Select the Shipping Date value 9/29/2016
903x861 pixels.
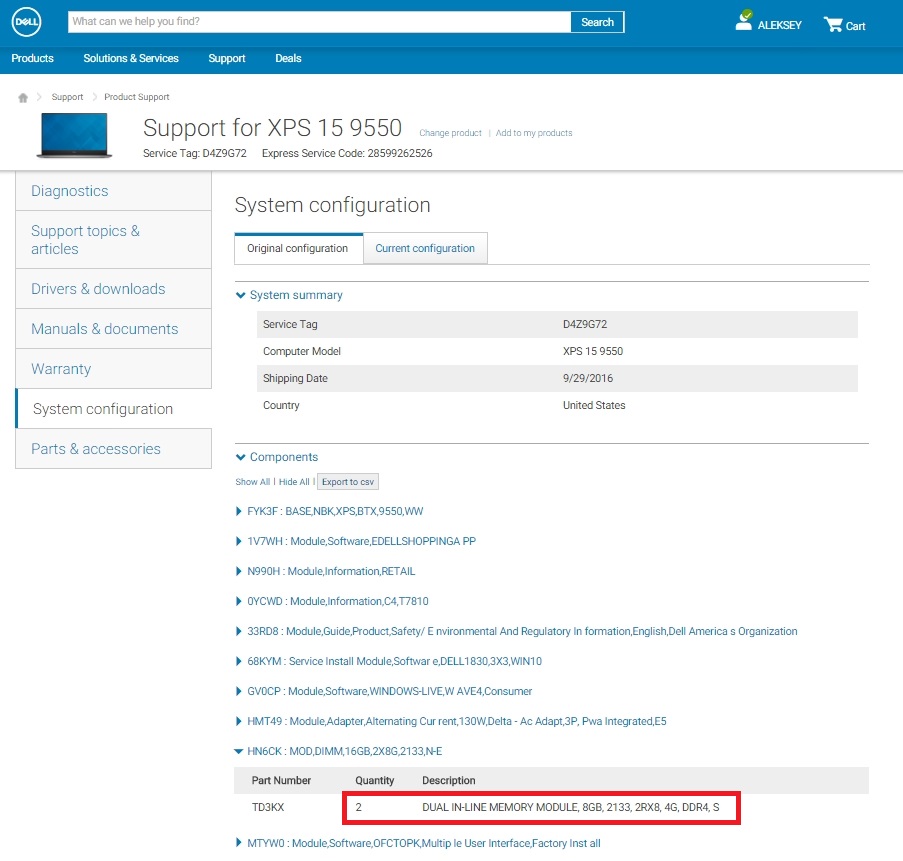coord(588,378)
